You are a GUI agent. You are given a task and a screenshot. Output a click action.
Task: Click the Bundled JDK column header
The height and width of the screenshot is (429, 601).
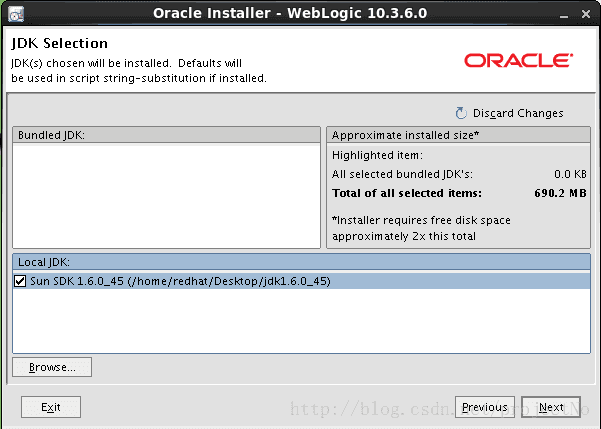(166, 135)
